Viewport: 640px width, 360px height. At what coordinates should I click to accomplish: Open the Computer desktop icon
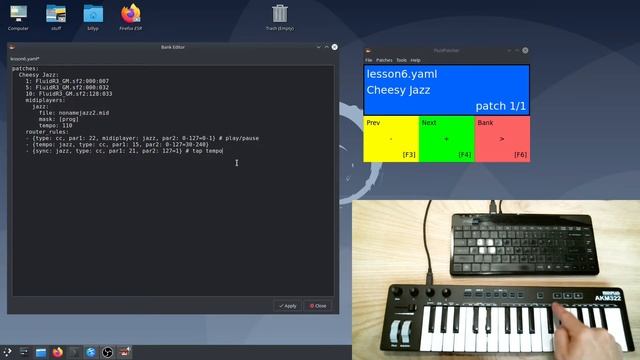tap(18, 17)
